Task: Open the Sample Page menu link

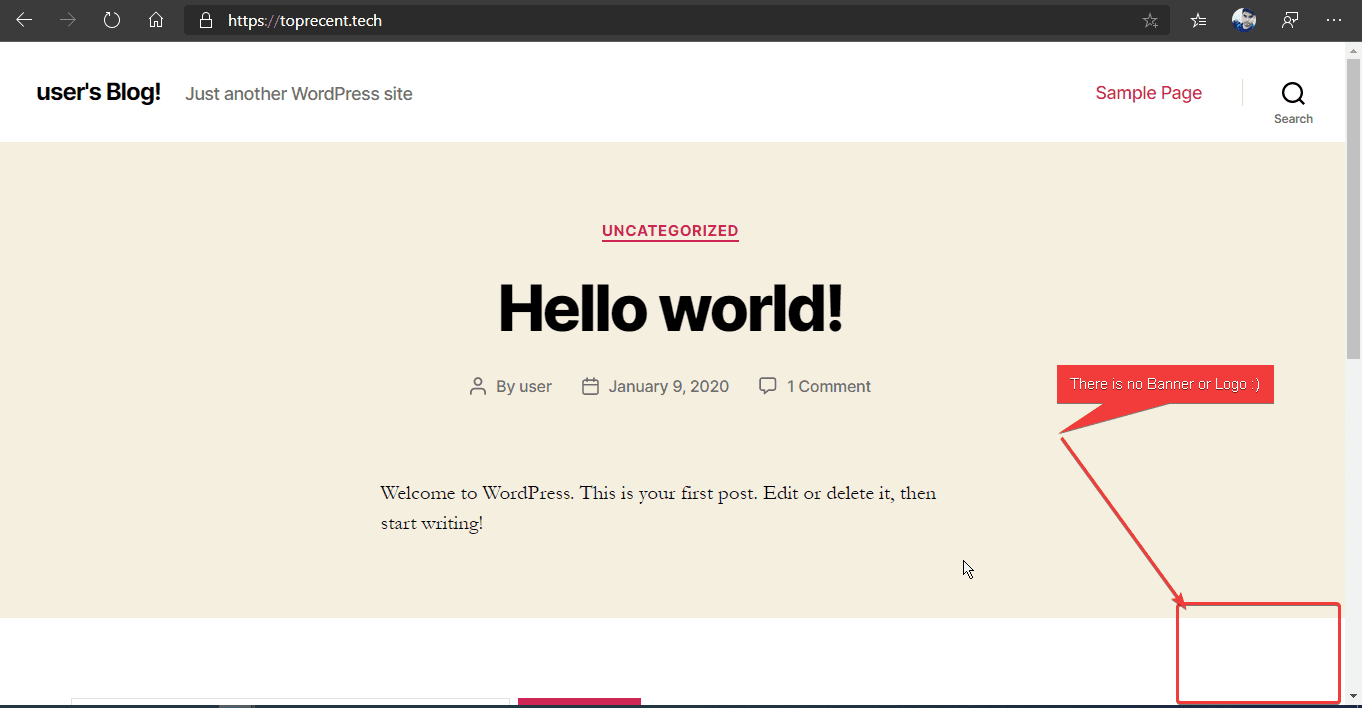Action: [x=1149, y=93]
